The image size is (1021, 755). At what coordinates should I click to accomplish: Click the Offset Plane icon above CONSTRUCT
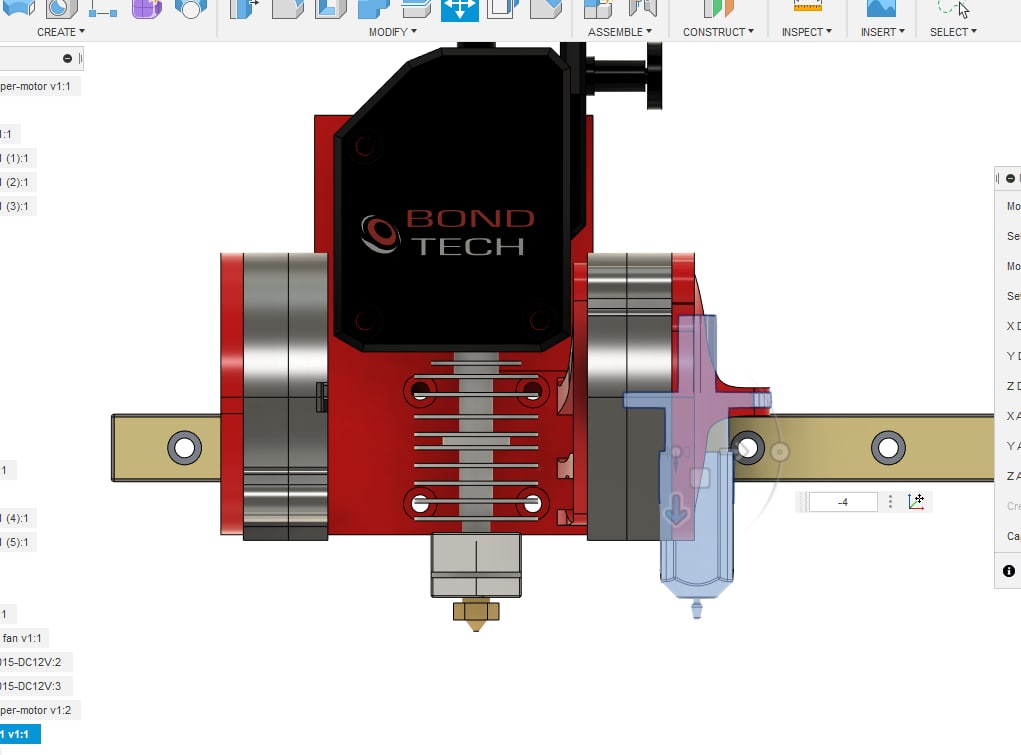[719, 8]
